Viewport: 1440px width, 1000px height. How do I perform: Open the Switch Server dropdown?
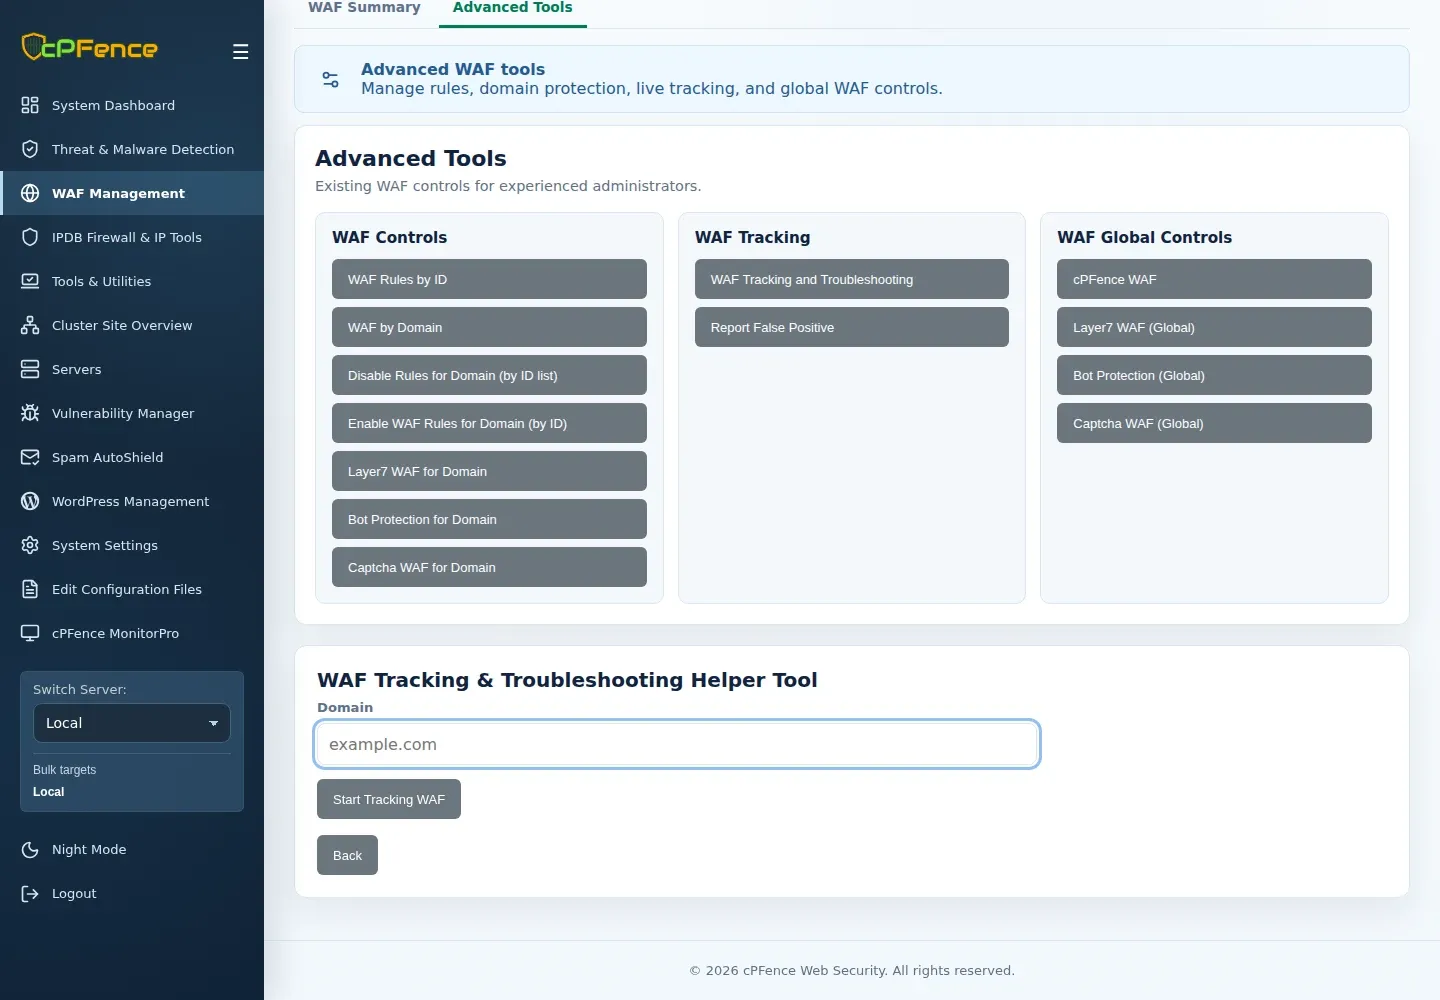click(x=132, y=723)
